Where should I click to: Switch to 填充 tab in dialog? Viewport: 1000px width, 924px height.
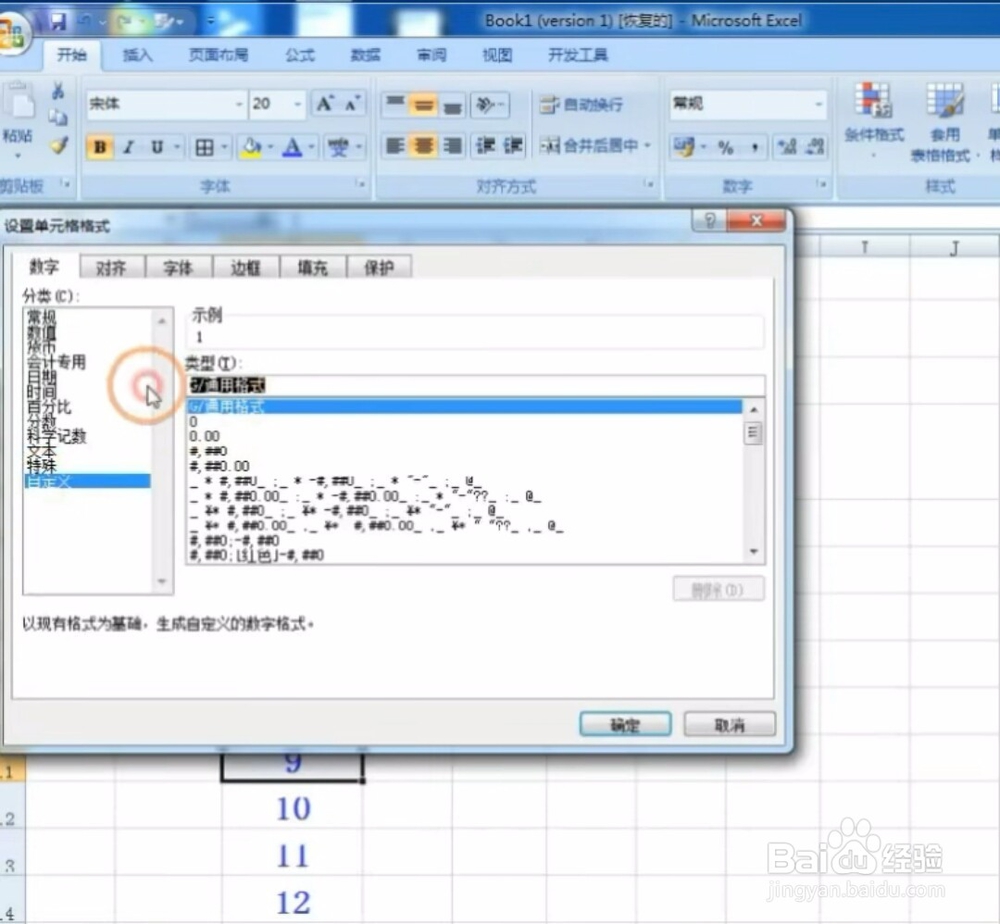pyautogui.click(x=312, y=267)
